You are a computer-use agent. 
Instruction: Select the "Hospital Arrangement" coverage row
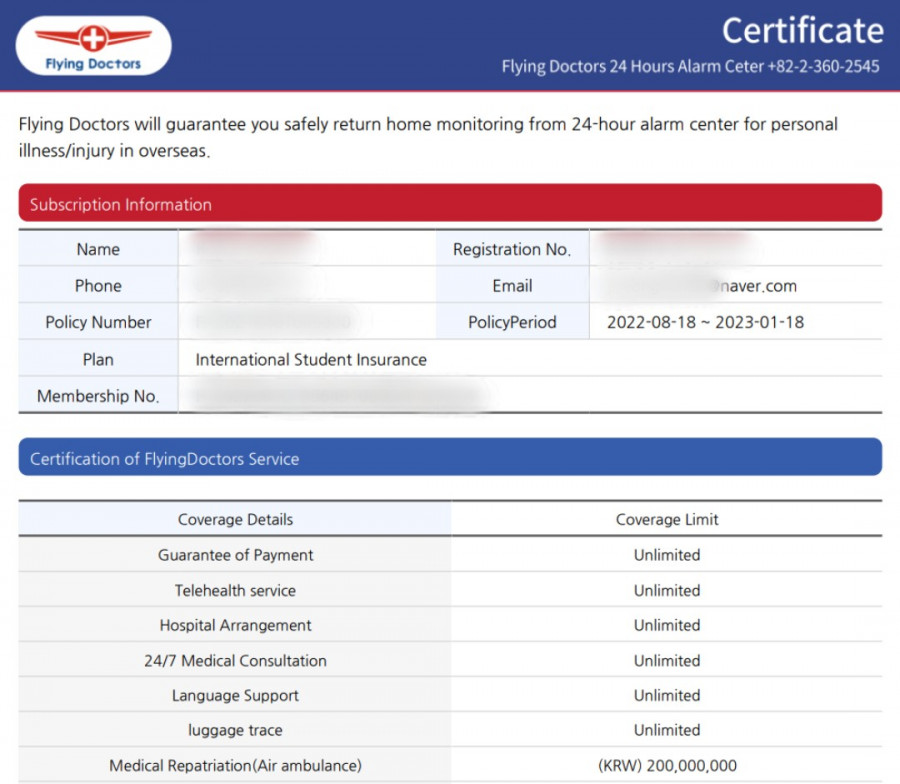pyautogui.click(x=450, y=625)
